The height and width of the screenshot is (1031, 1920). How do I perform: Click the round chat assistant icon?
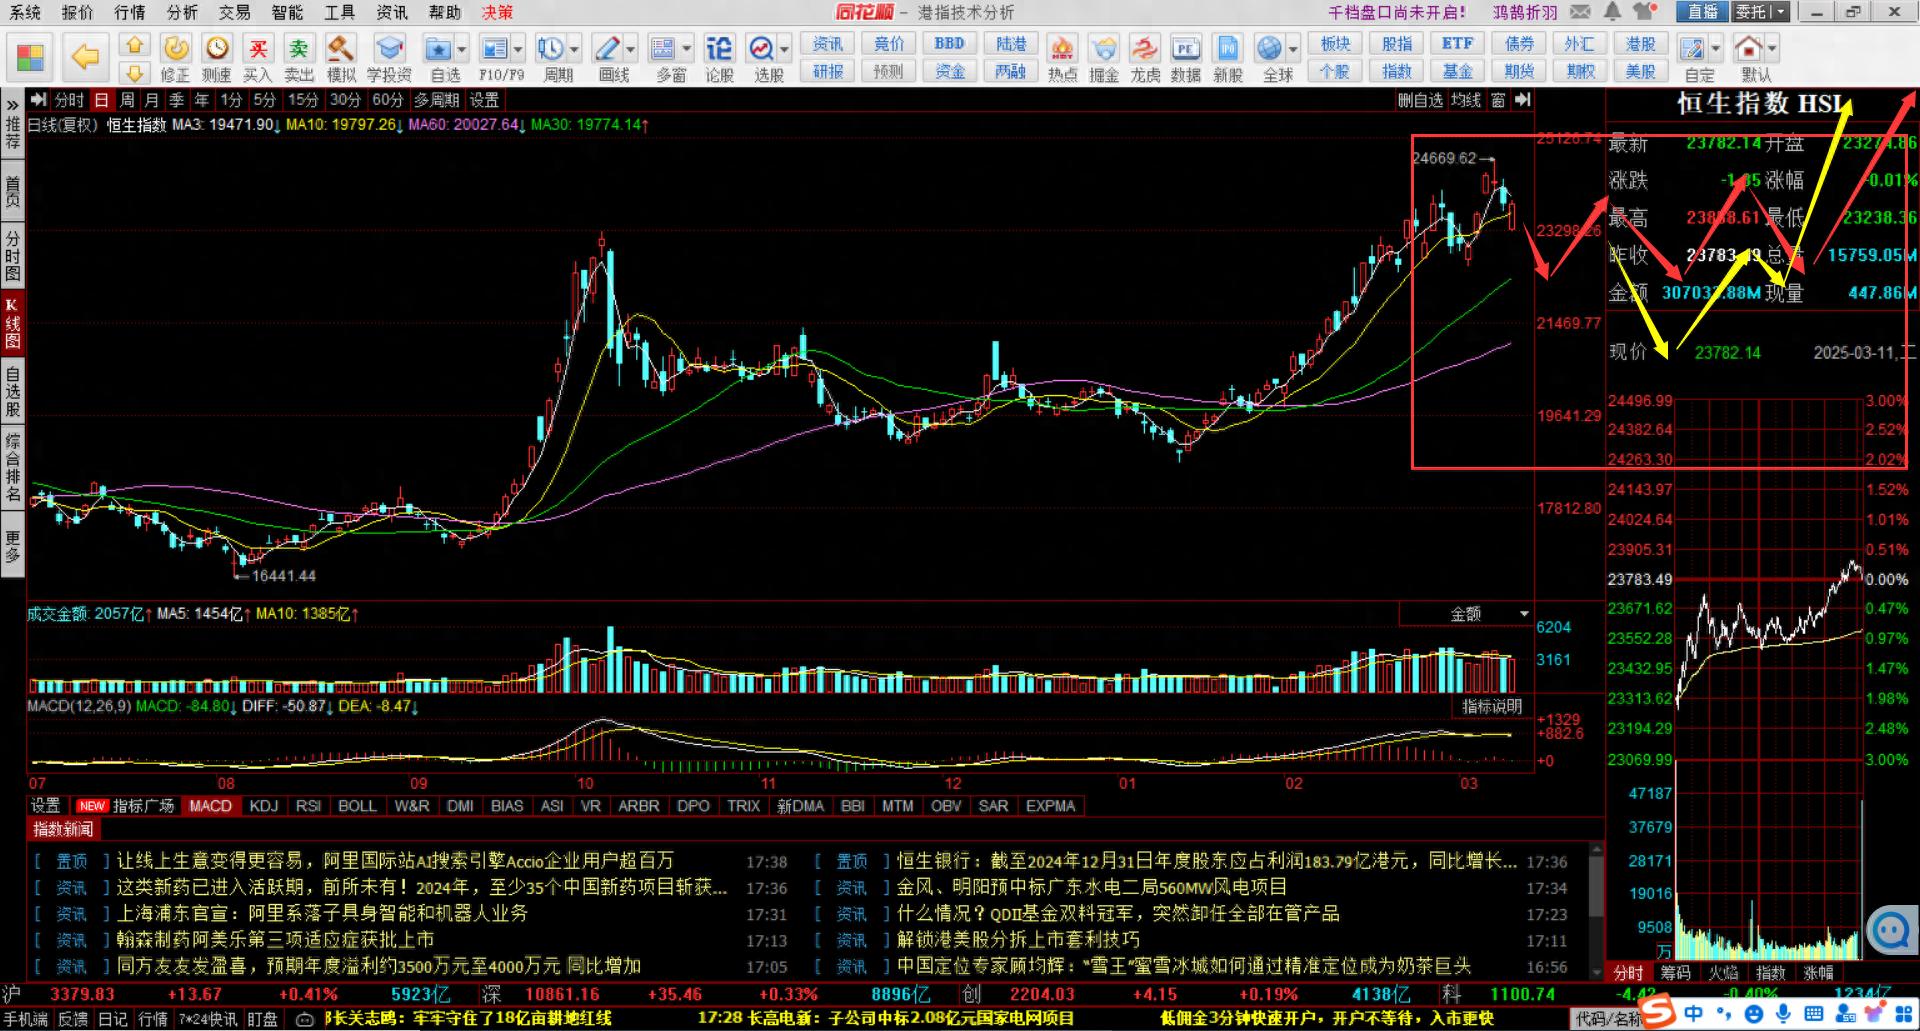[x=1889, y=932]
